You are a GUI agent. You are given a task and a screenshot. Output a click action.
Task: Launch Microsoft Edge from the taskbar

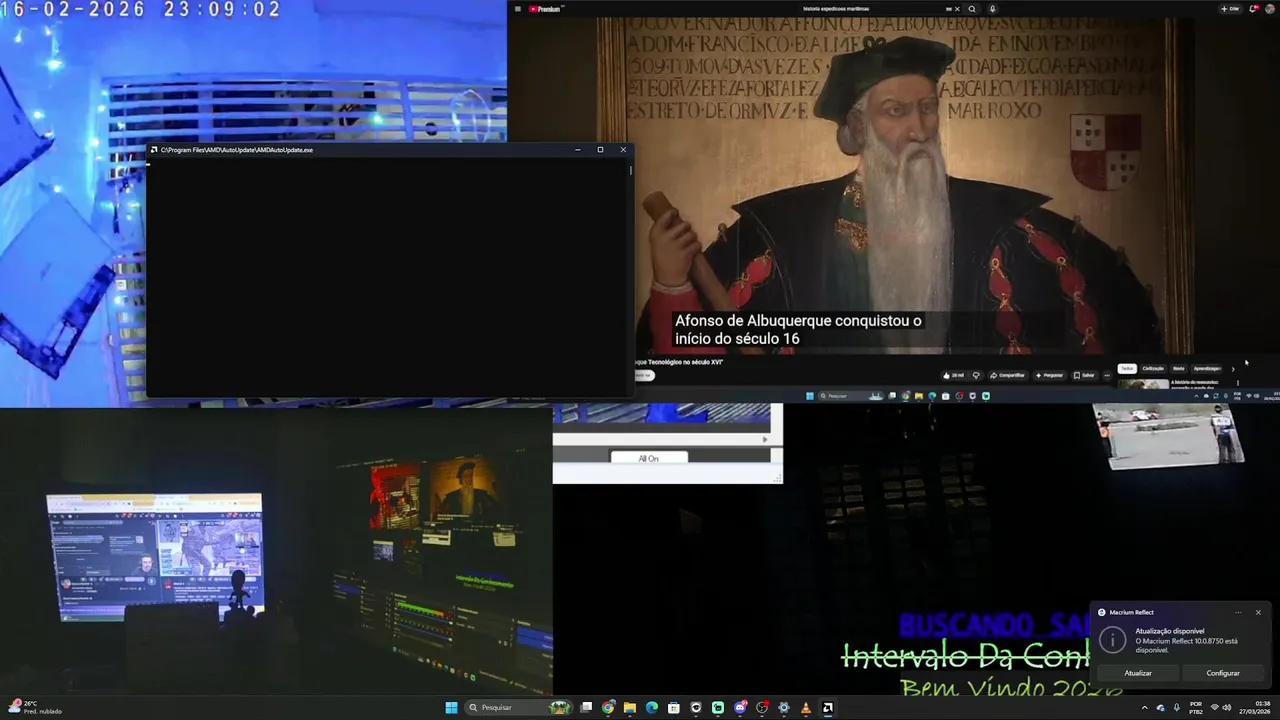(652, 708)
